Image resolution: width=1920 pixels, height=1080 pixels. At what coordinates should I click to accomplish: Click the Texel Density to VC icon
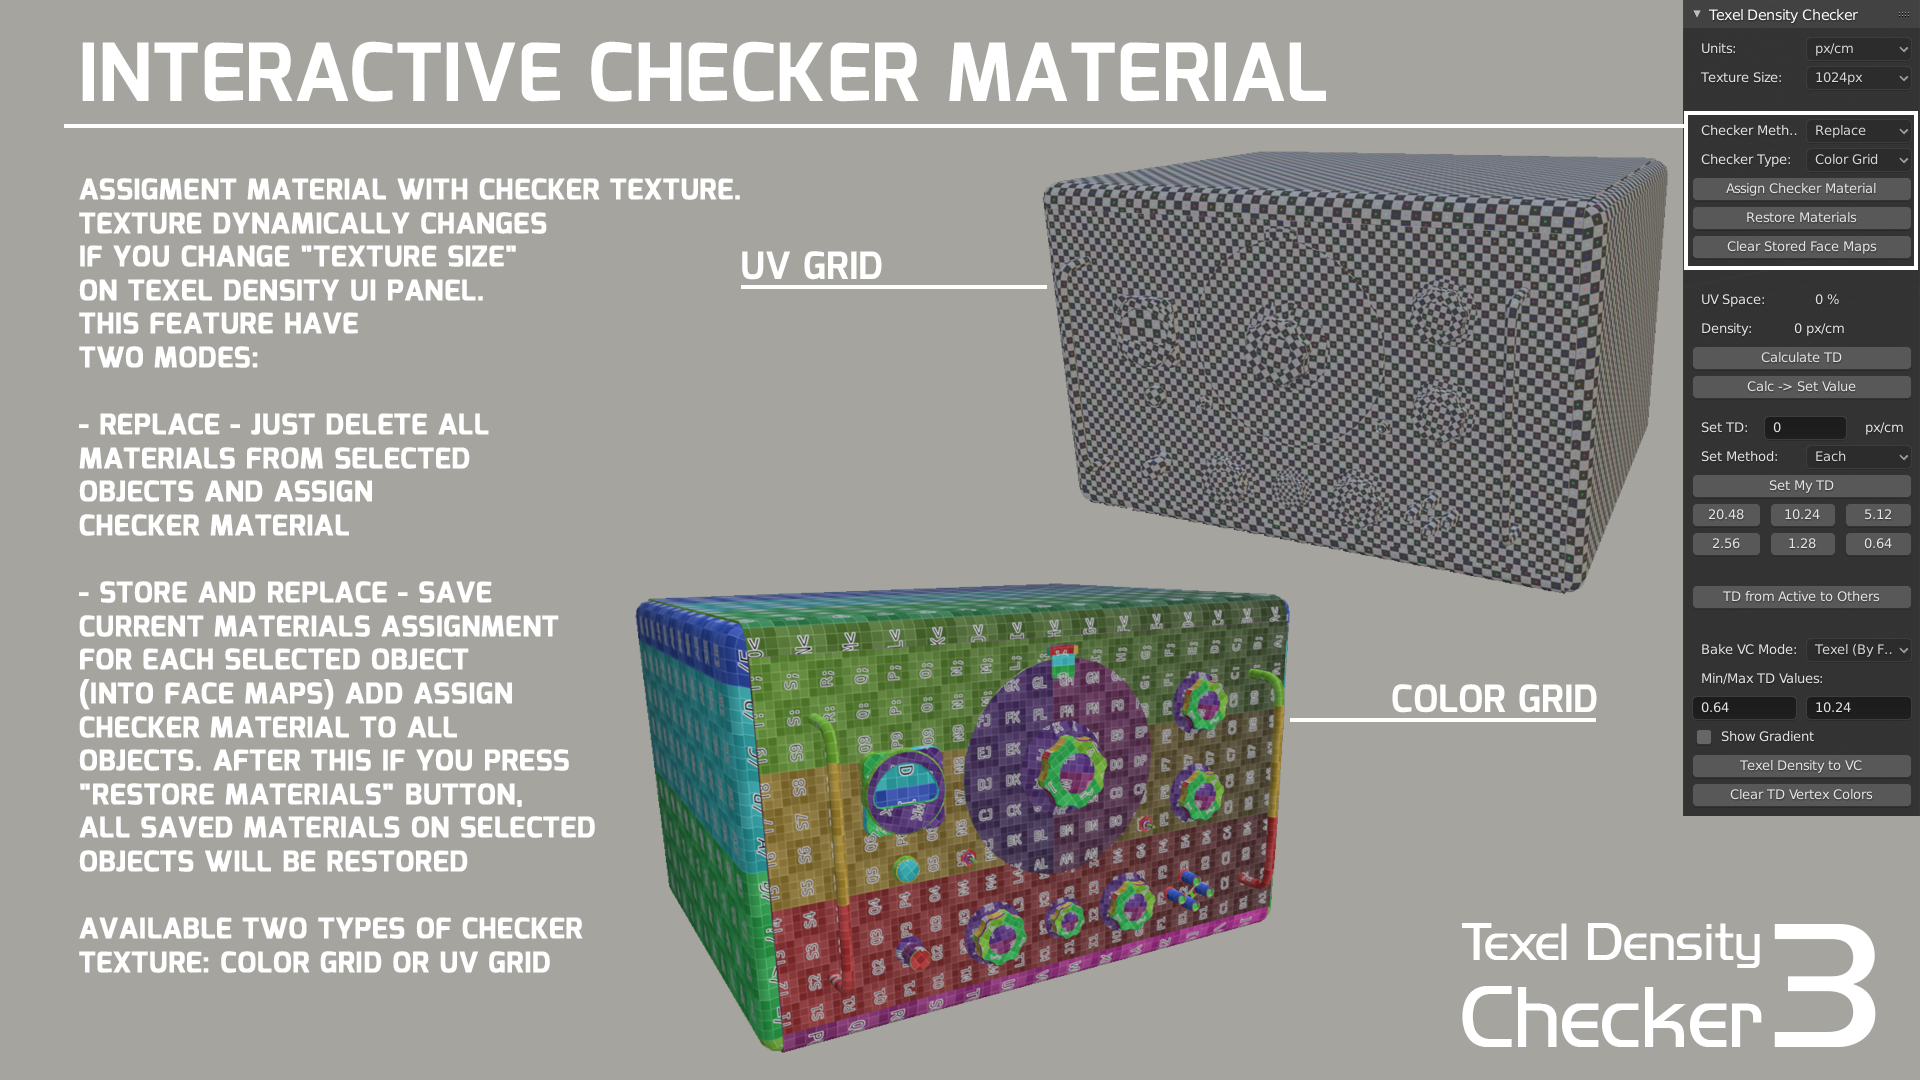1801,765
